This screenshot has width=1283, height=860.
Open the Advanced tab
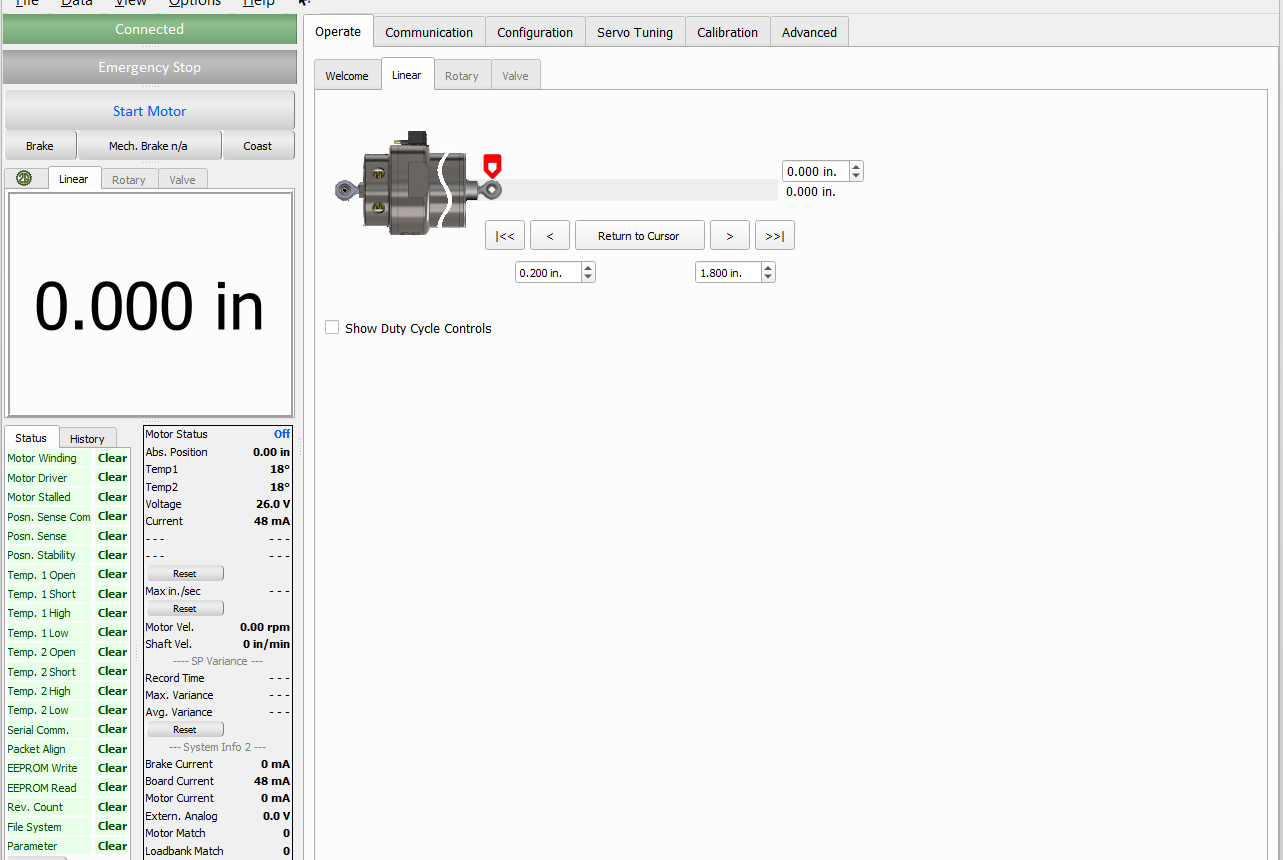pyautogui.click(x=809, y=32)
